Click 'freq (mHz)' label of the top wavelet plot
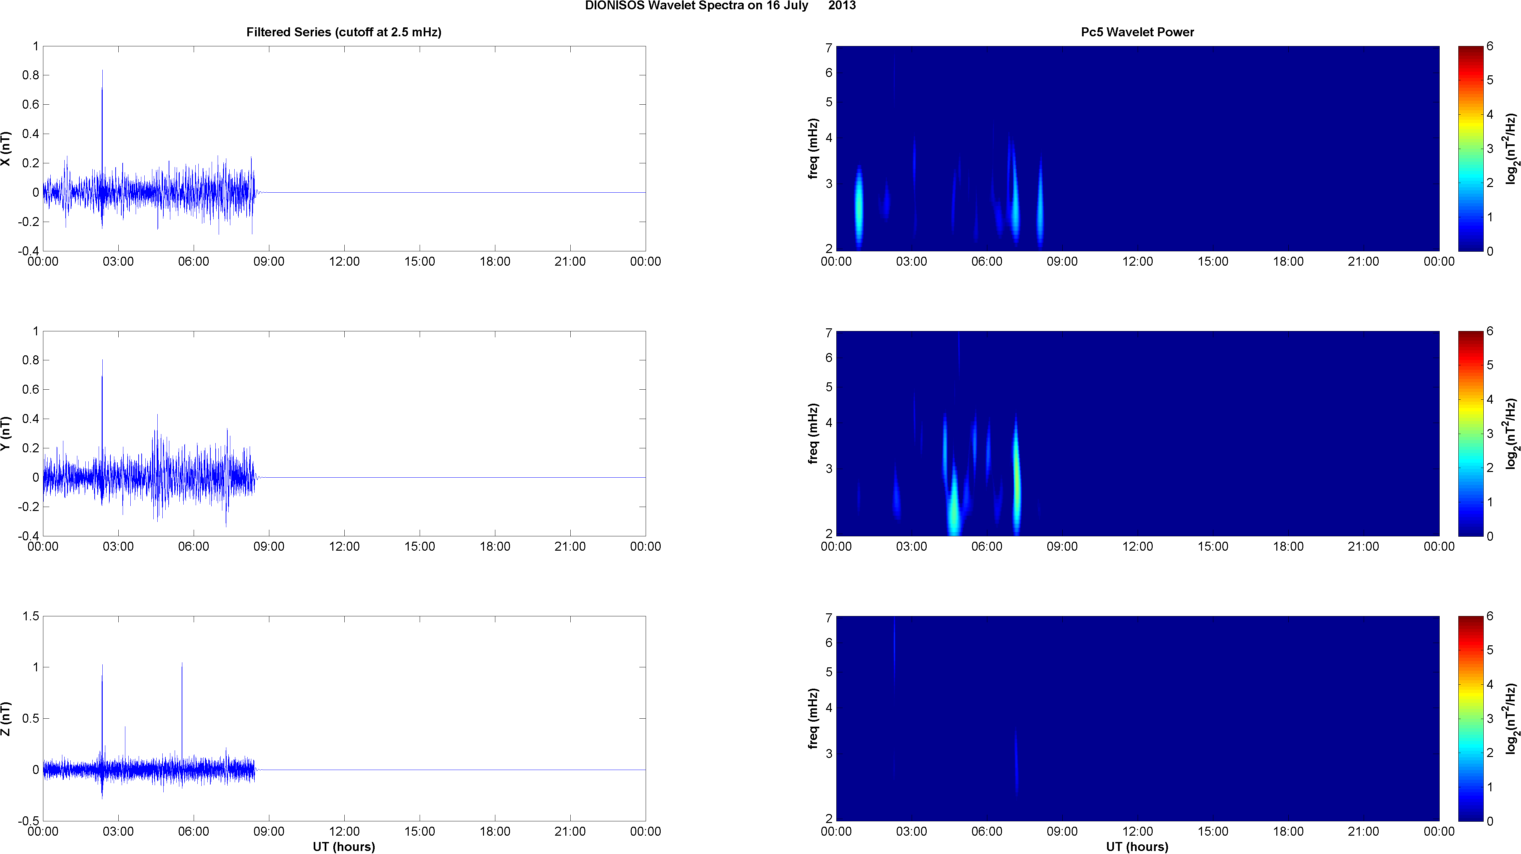1521x854 pixels. (x=813, y=149)
